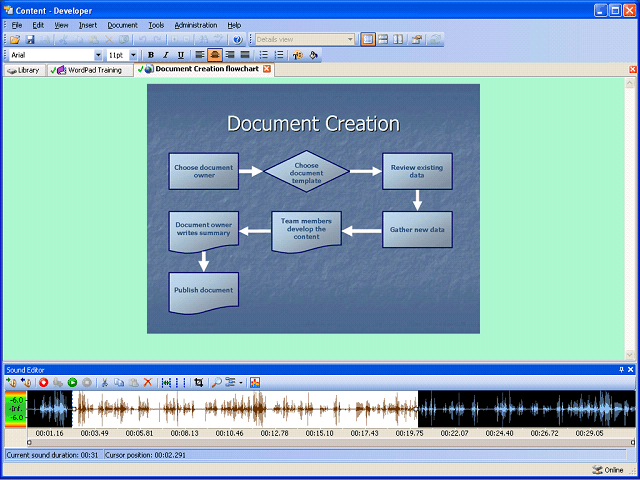Viewport: 640px width, 480px height.
Task: Click the numbered list icon
Action: tap(279, 55)
